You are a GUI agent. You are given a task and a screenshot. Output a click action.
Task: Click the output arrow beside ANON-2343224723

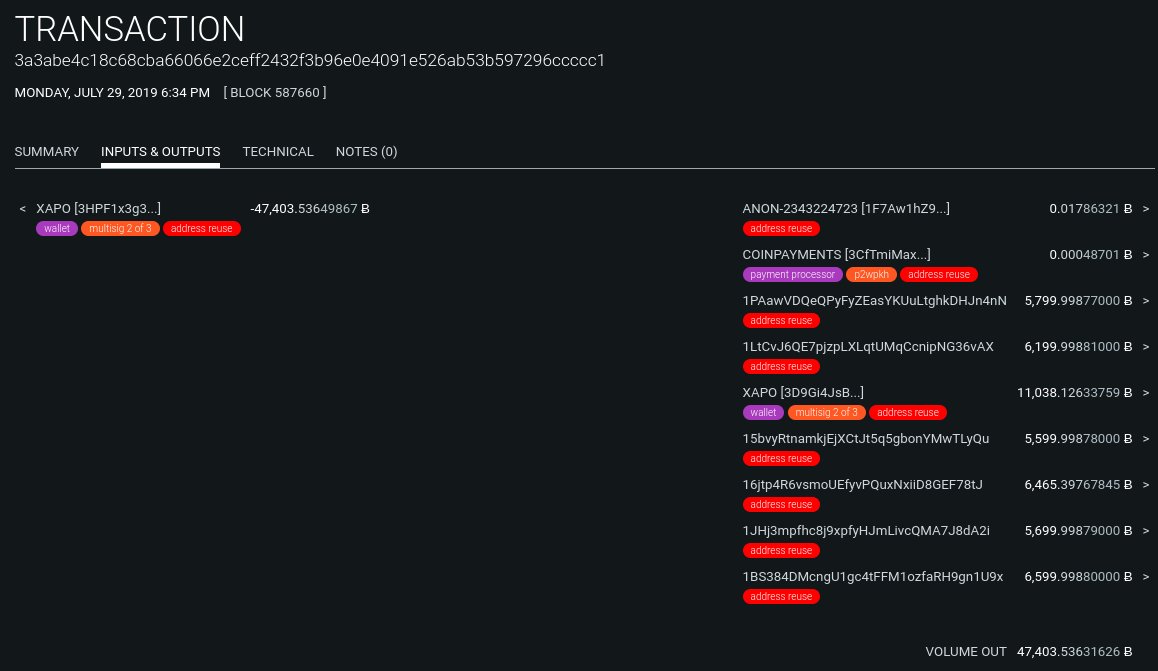pos(1146,208)
